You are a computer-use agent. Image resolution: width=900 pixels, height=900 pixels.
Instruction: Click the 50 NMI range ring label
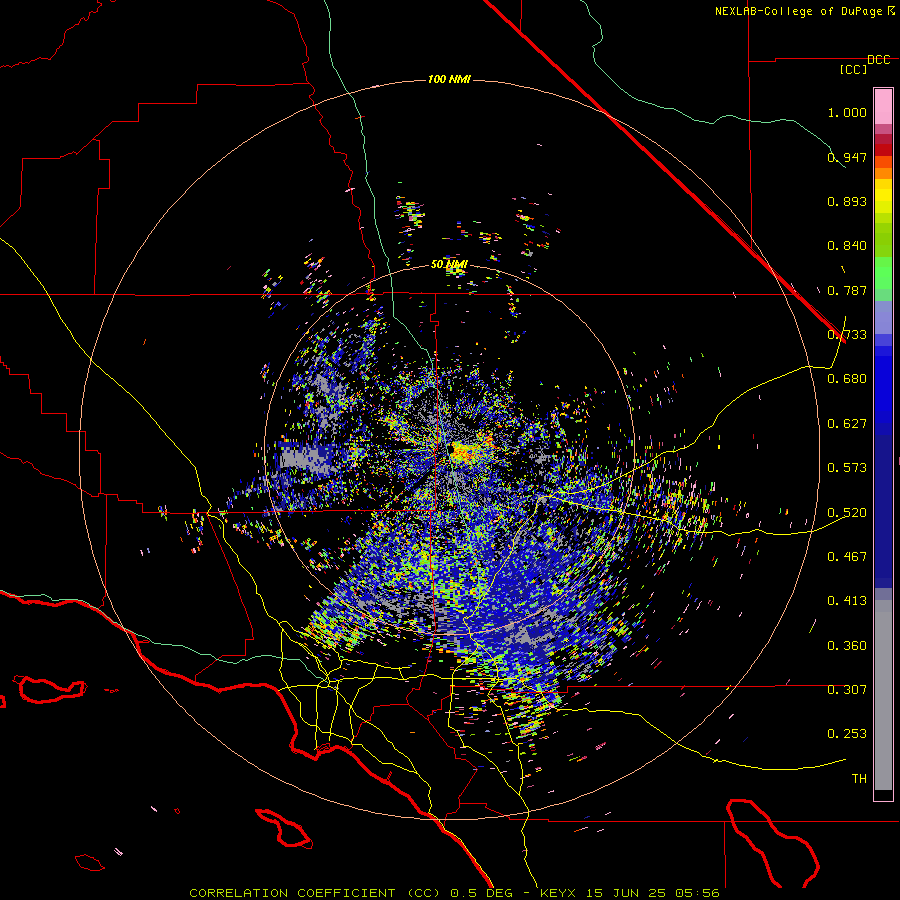[x=449, y=265]
